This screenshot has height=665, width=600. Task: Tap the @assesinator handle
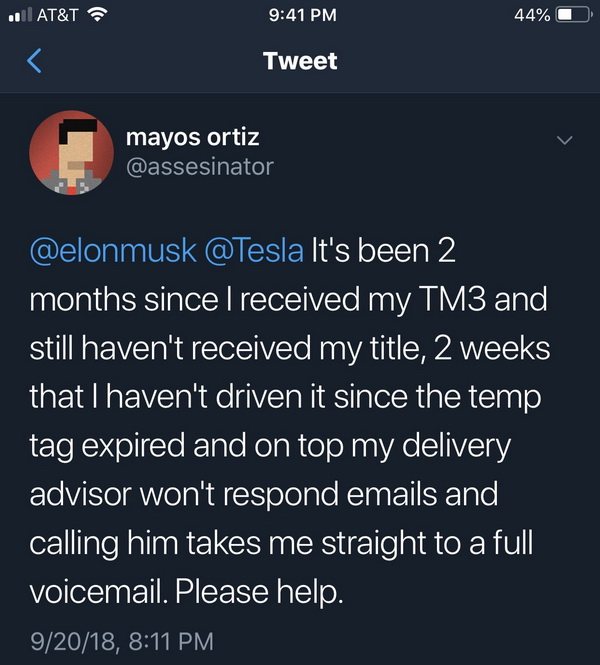[x=200, y=167]
